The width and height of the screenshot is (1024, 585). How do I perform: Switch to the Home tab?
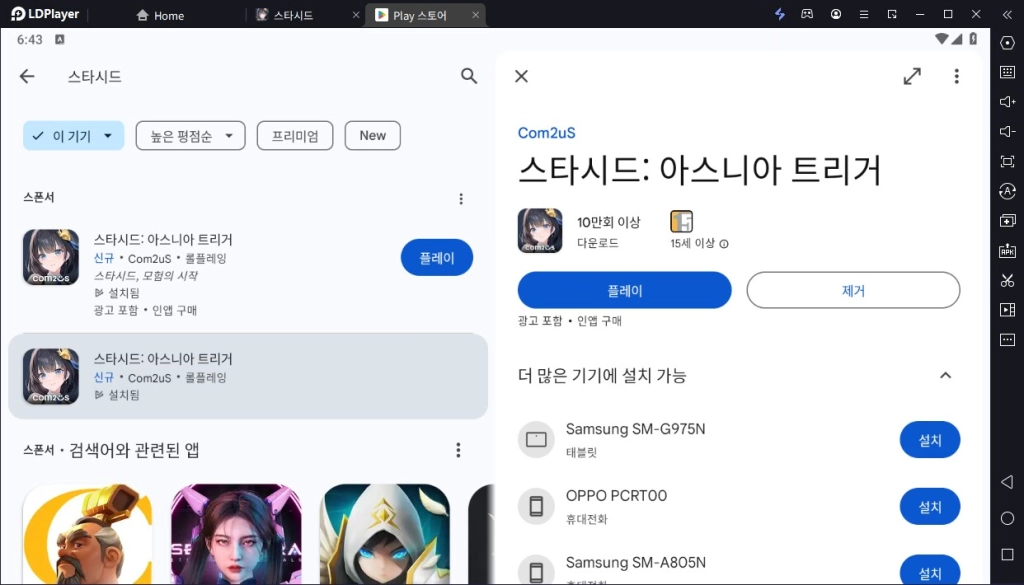(160, 15)
